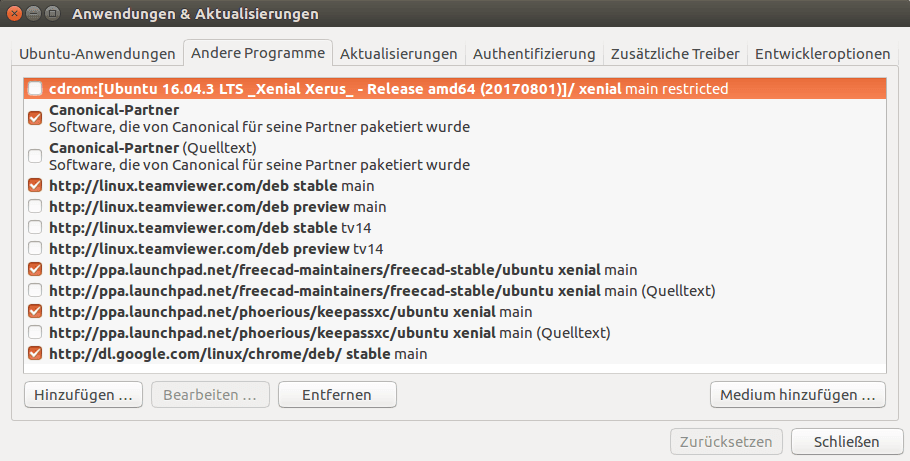Screen dimensions: 910x461
Task: Enable the cdrom Ubuntu 16.04.3 source checkbox
Action: coord(35,89)
